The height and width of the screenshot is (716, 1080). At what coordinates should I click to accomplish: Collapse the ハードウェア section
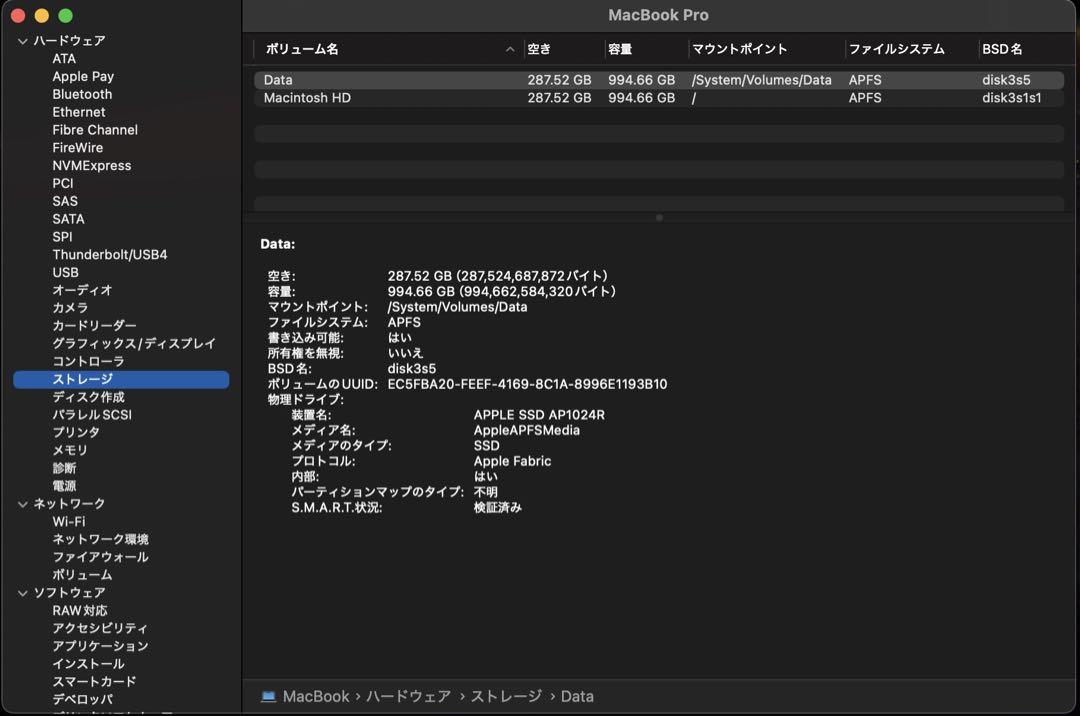point(23,41)
